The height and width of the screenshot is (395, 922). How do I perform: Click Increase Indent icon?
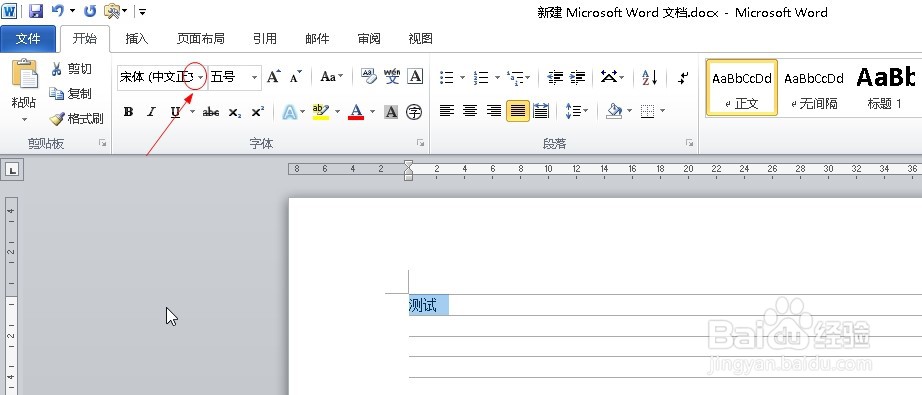(577, 78)
